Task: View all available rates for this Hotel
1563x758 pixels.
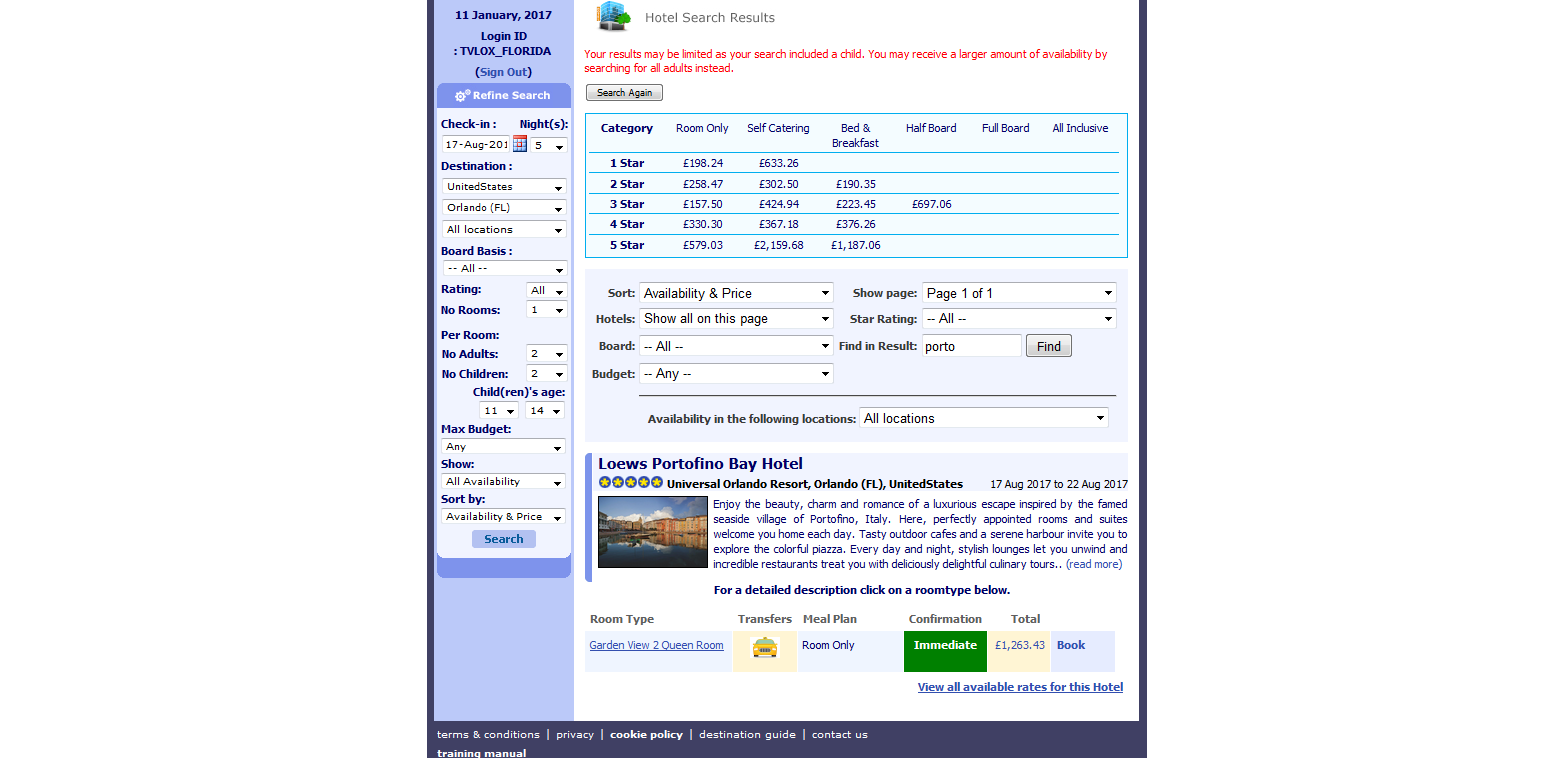Action: coord(1020,687)
